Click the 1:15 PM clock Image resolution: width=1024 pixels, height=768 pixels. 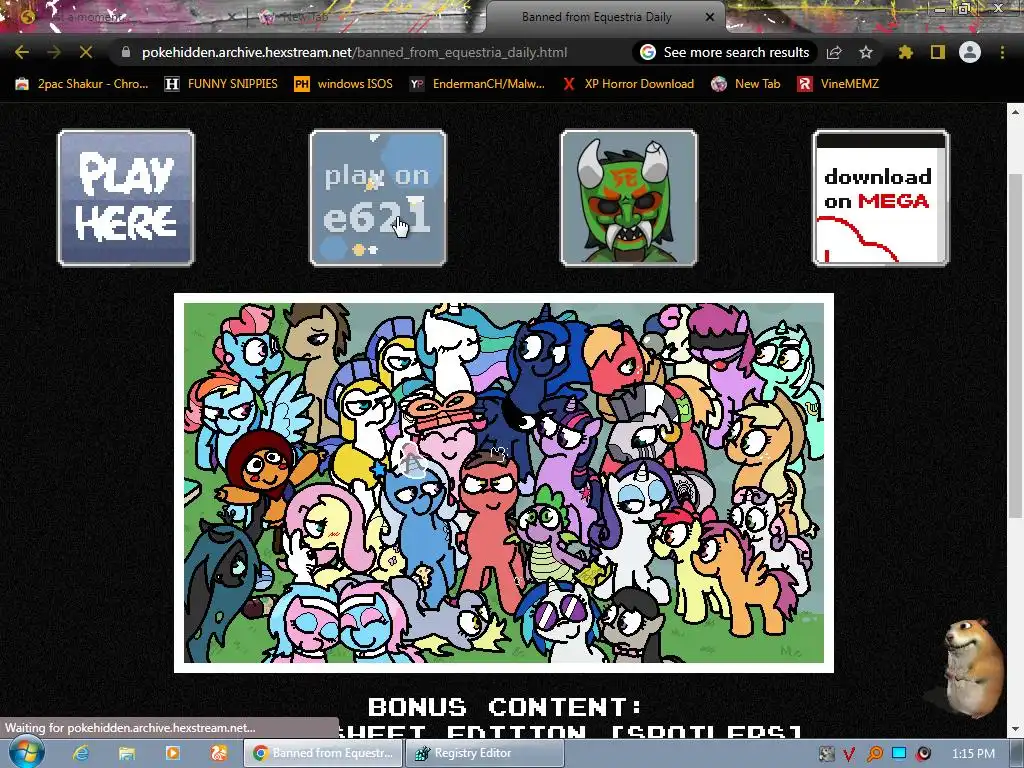973,753
